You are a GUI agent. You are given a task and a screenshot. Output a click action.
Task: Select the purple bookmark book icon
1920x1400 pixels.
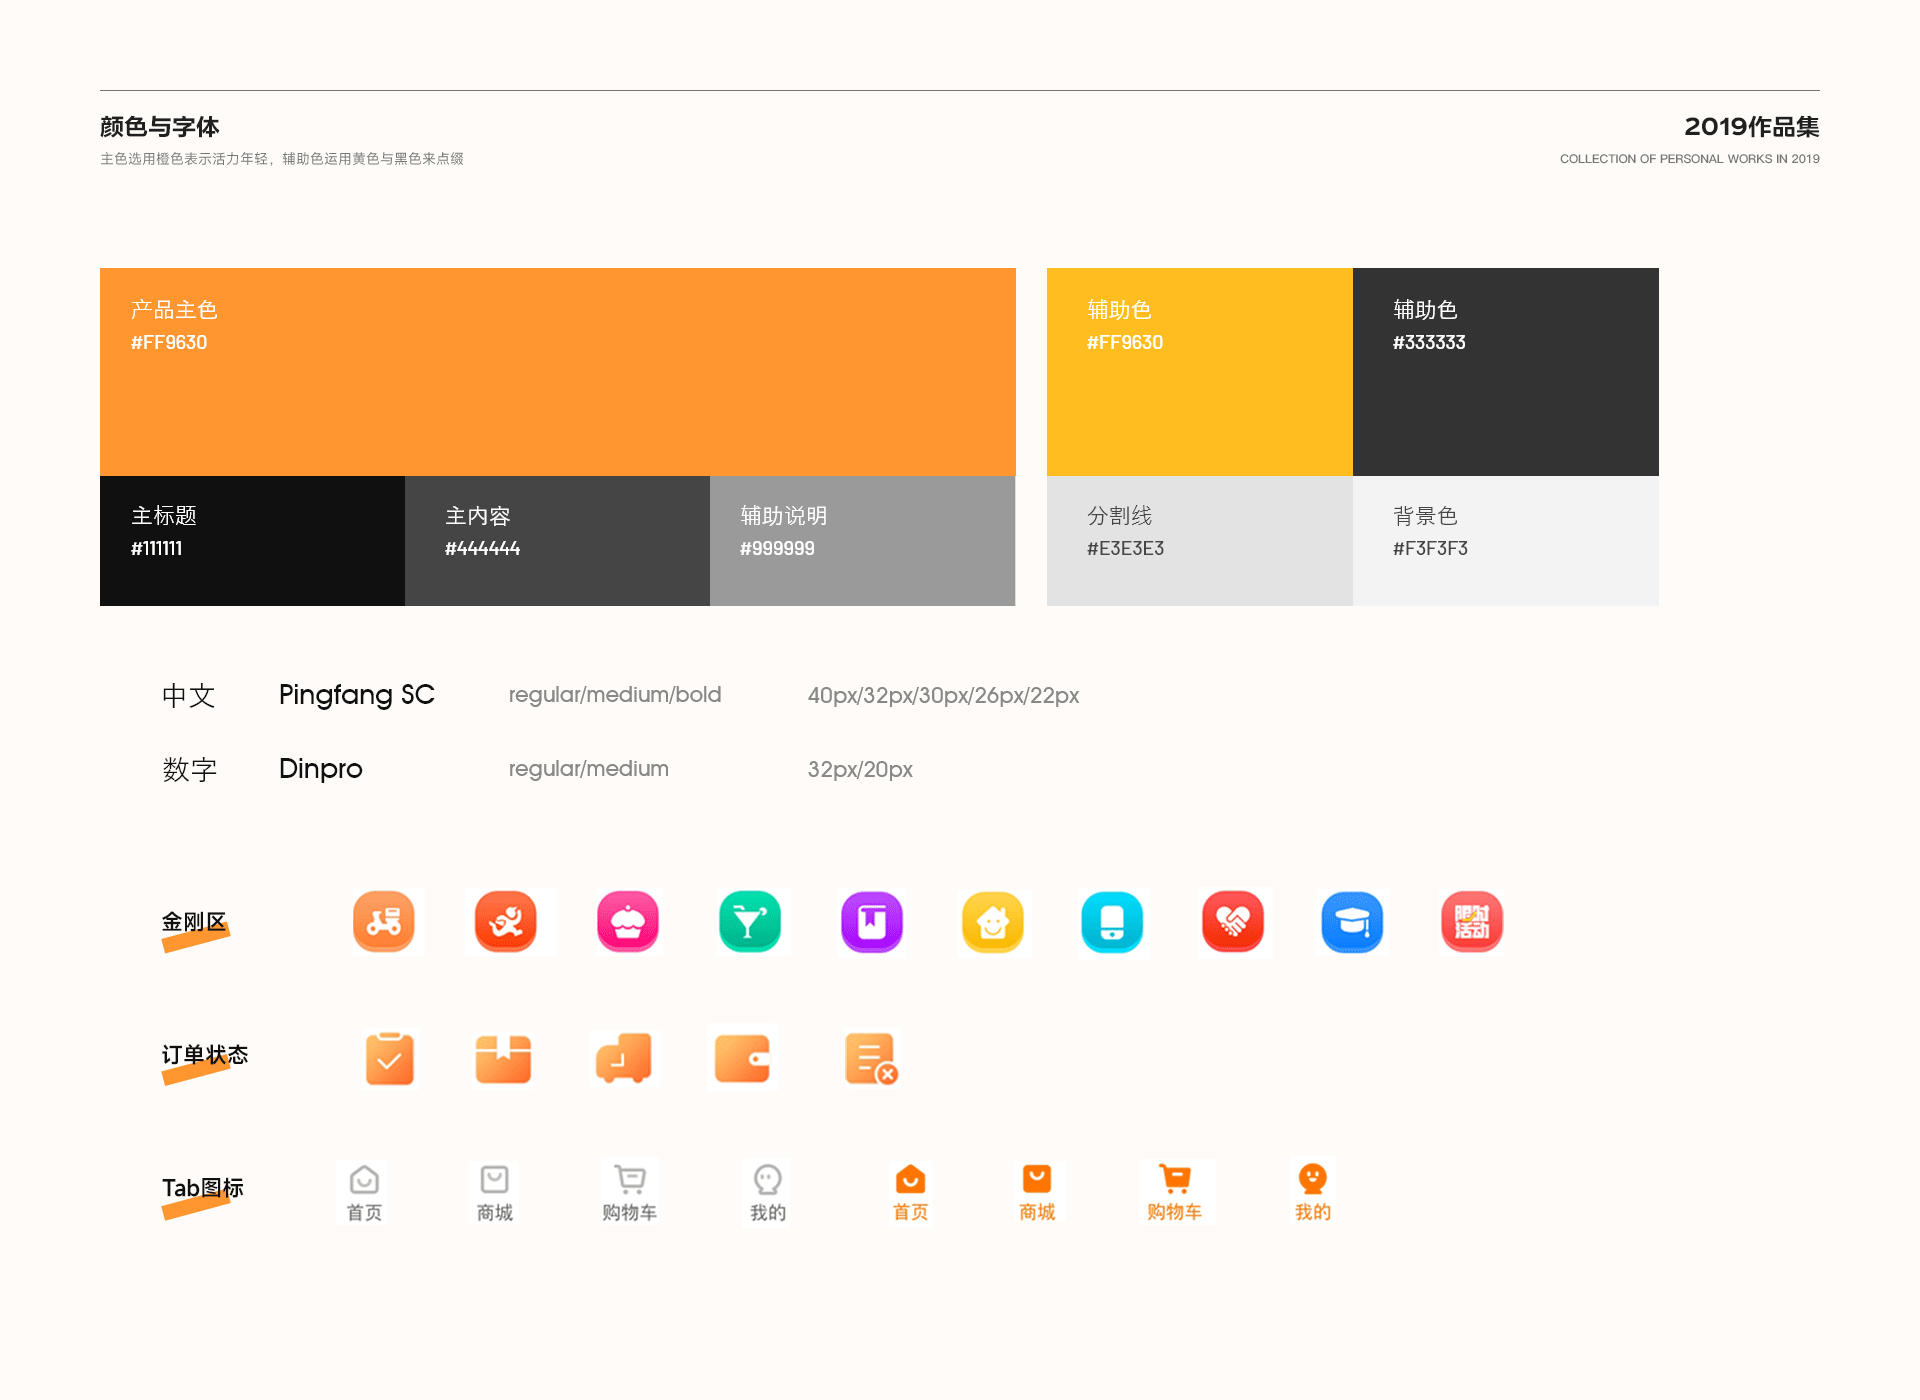tap(872, 921)
